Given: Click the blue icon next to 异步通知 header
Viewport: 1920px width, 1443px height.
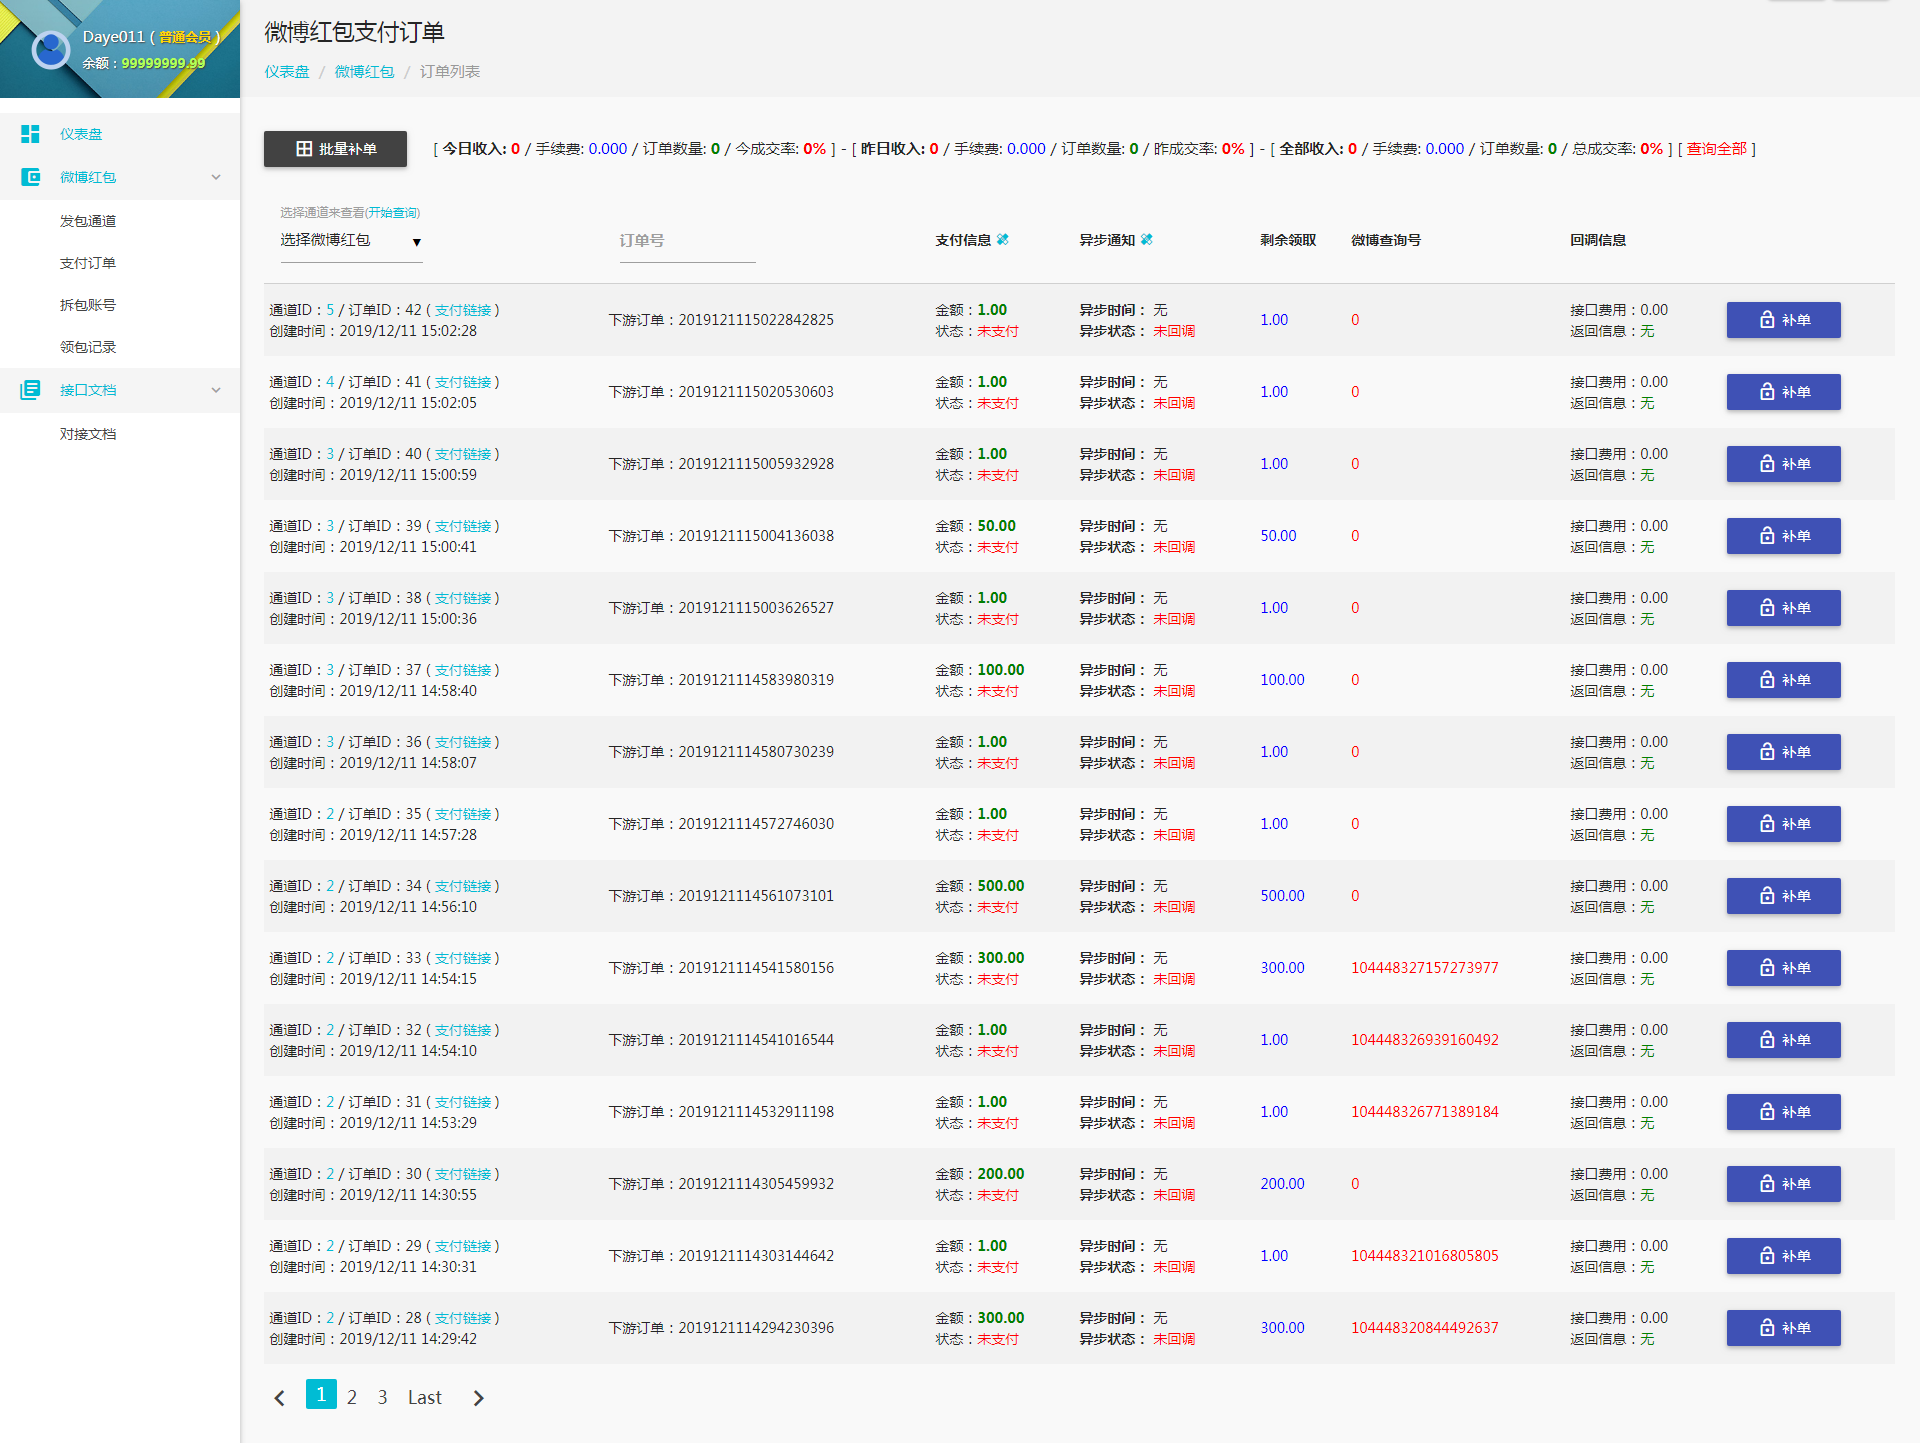Looking at the screenshot, I should coord(1147,240).
